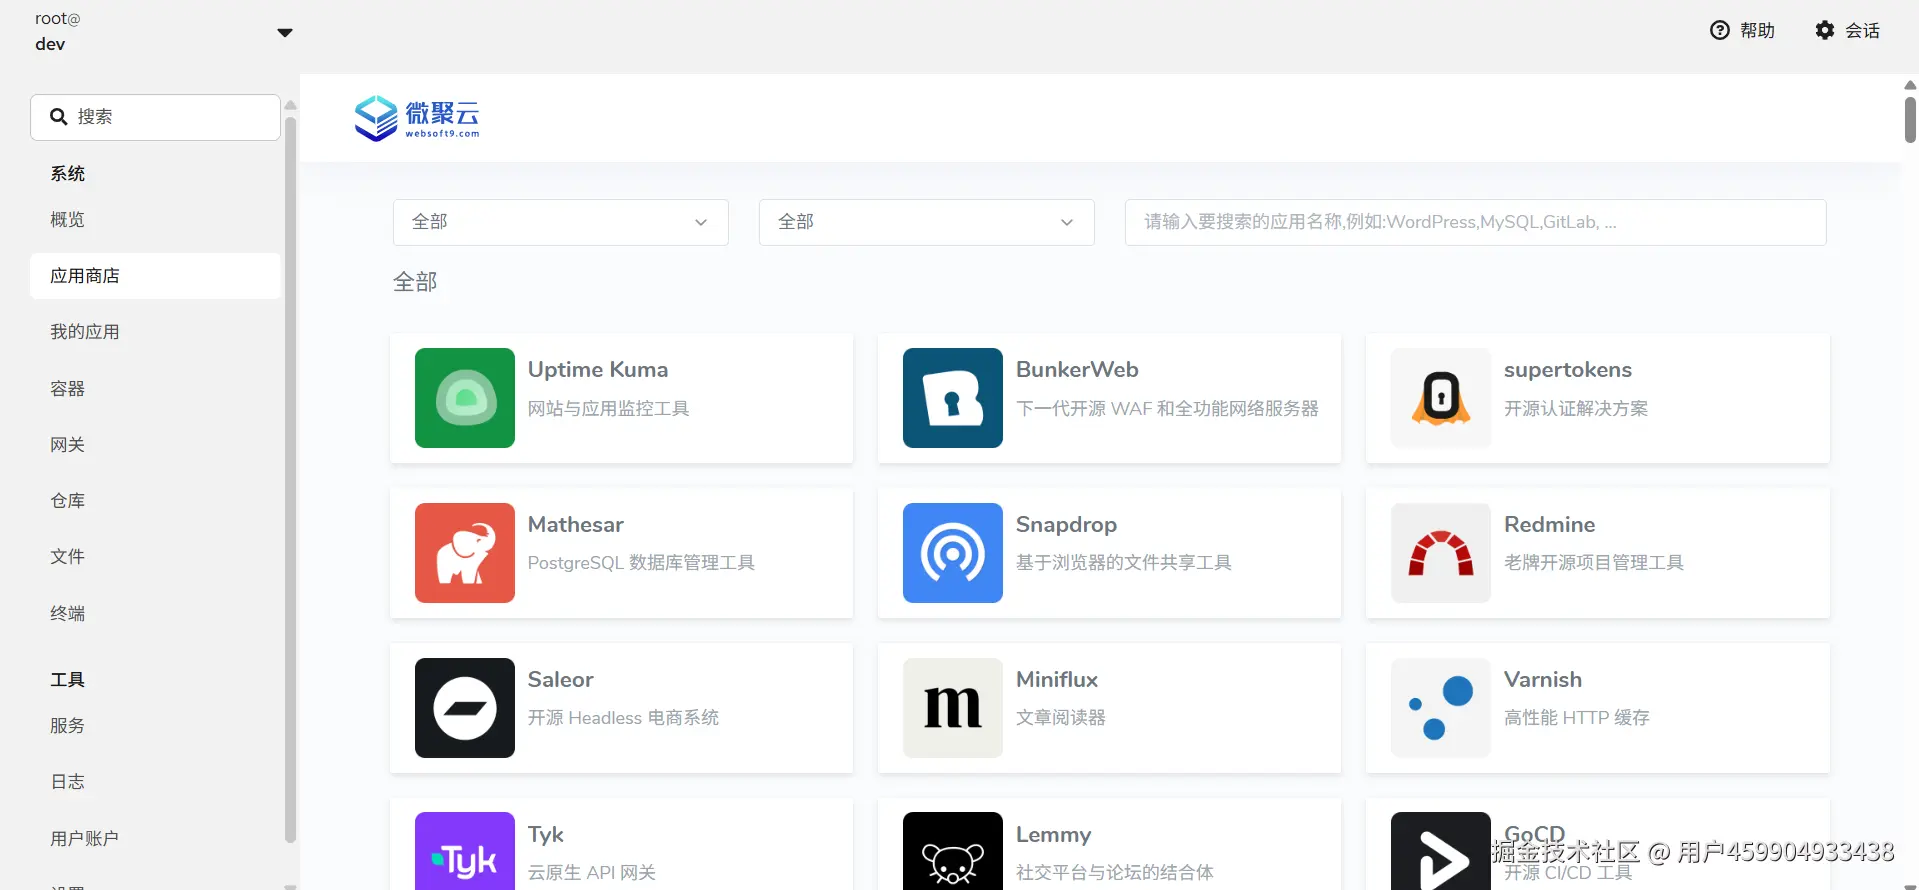Open the Uptime Kuma app icon
Viewport: 1919px width, 890px height.
(465, 398)
